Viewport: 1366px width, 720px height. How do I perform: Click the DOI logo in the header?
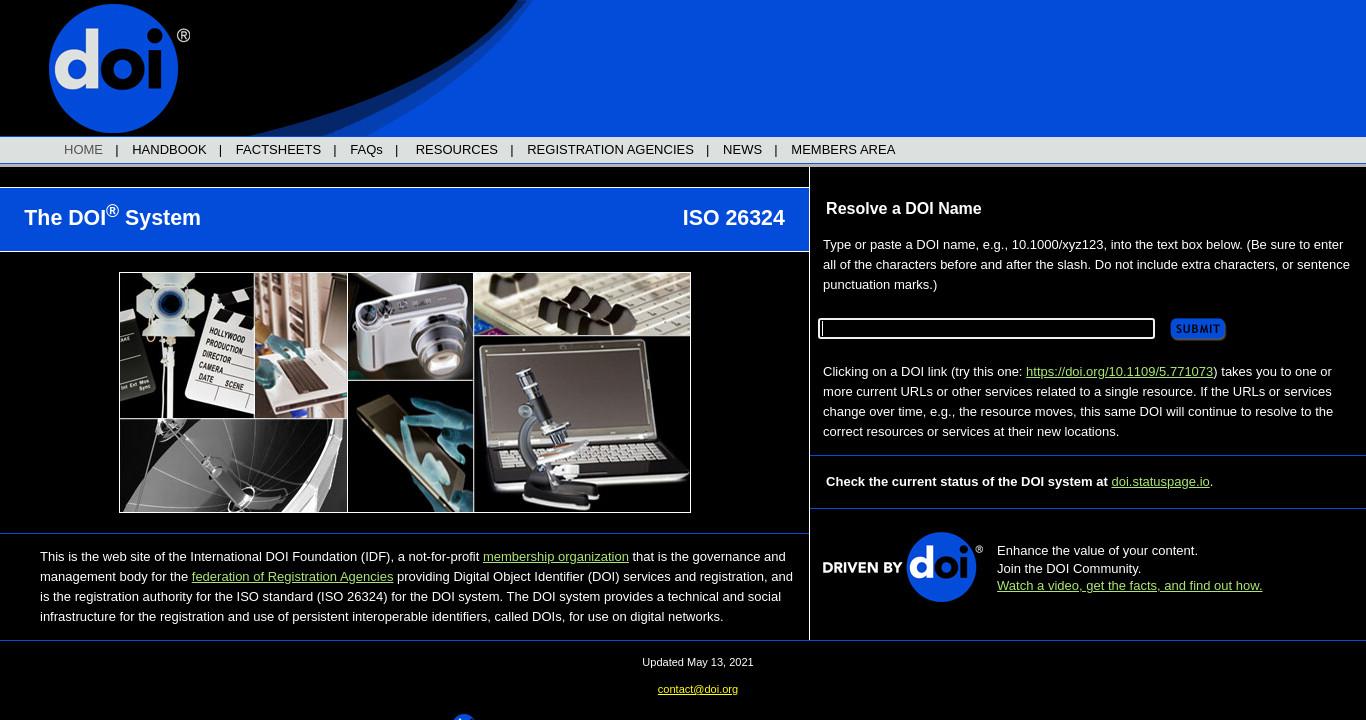point(118,68)
